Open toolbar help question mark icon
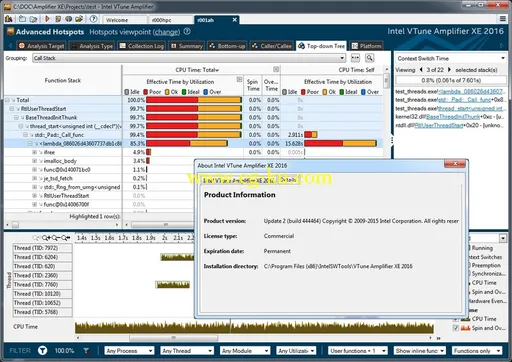Image resolution: width=512 pixels, height=362 pixels. click(93, 19)
